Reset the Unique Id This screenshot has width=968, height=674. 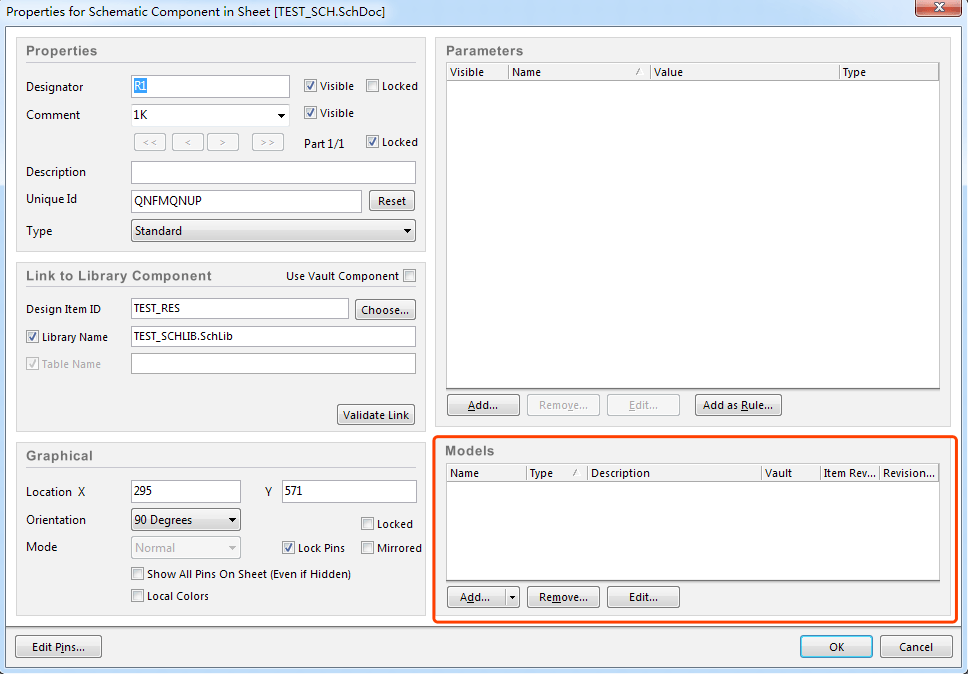[x=392, y=201]
